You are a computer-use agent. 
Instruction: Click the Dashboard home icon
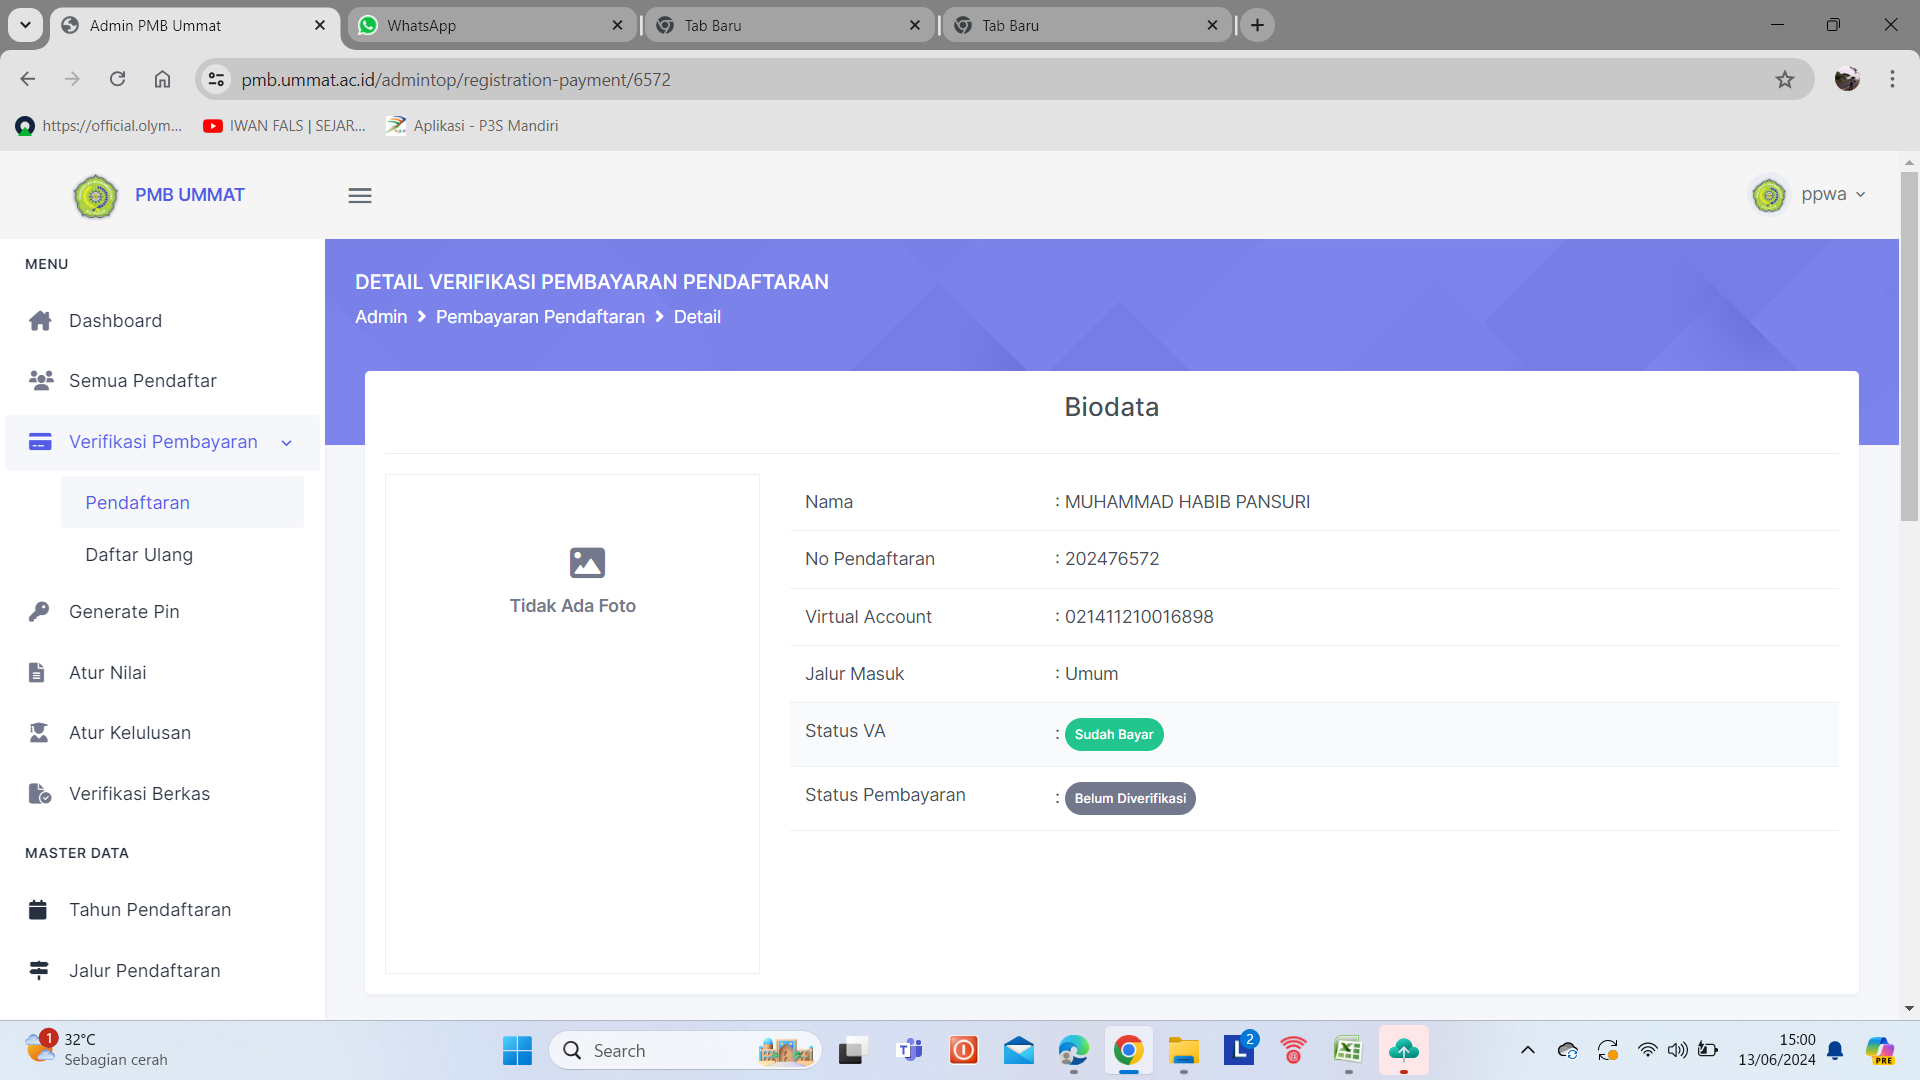click(40, 321)
